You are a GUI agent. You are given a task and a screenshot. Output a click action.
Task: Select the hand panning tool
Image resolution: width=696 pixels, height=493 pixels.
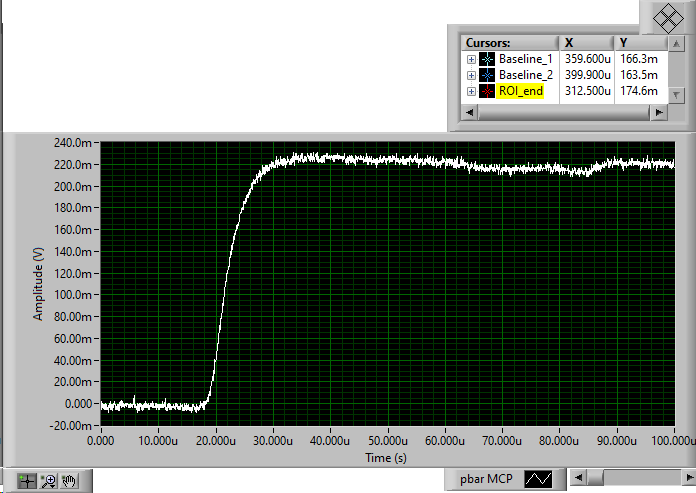click(69, 481)
